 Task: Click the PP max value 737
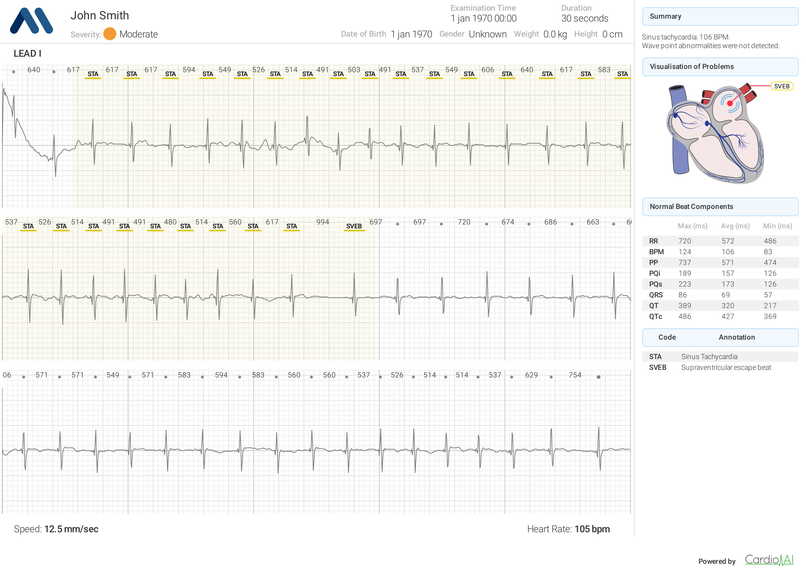click(685, 263)
